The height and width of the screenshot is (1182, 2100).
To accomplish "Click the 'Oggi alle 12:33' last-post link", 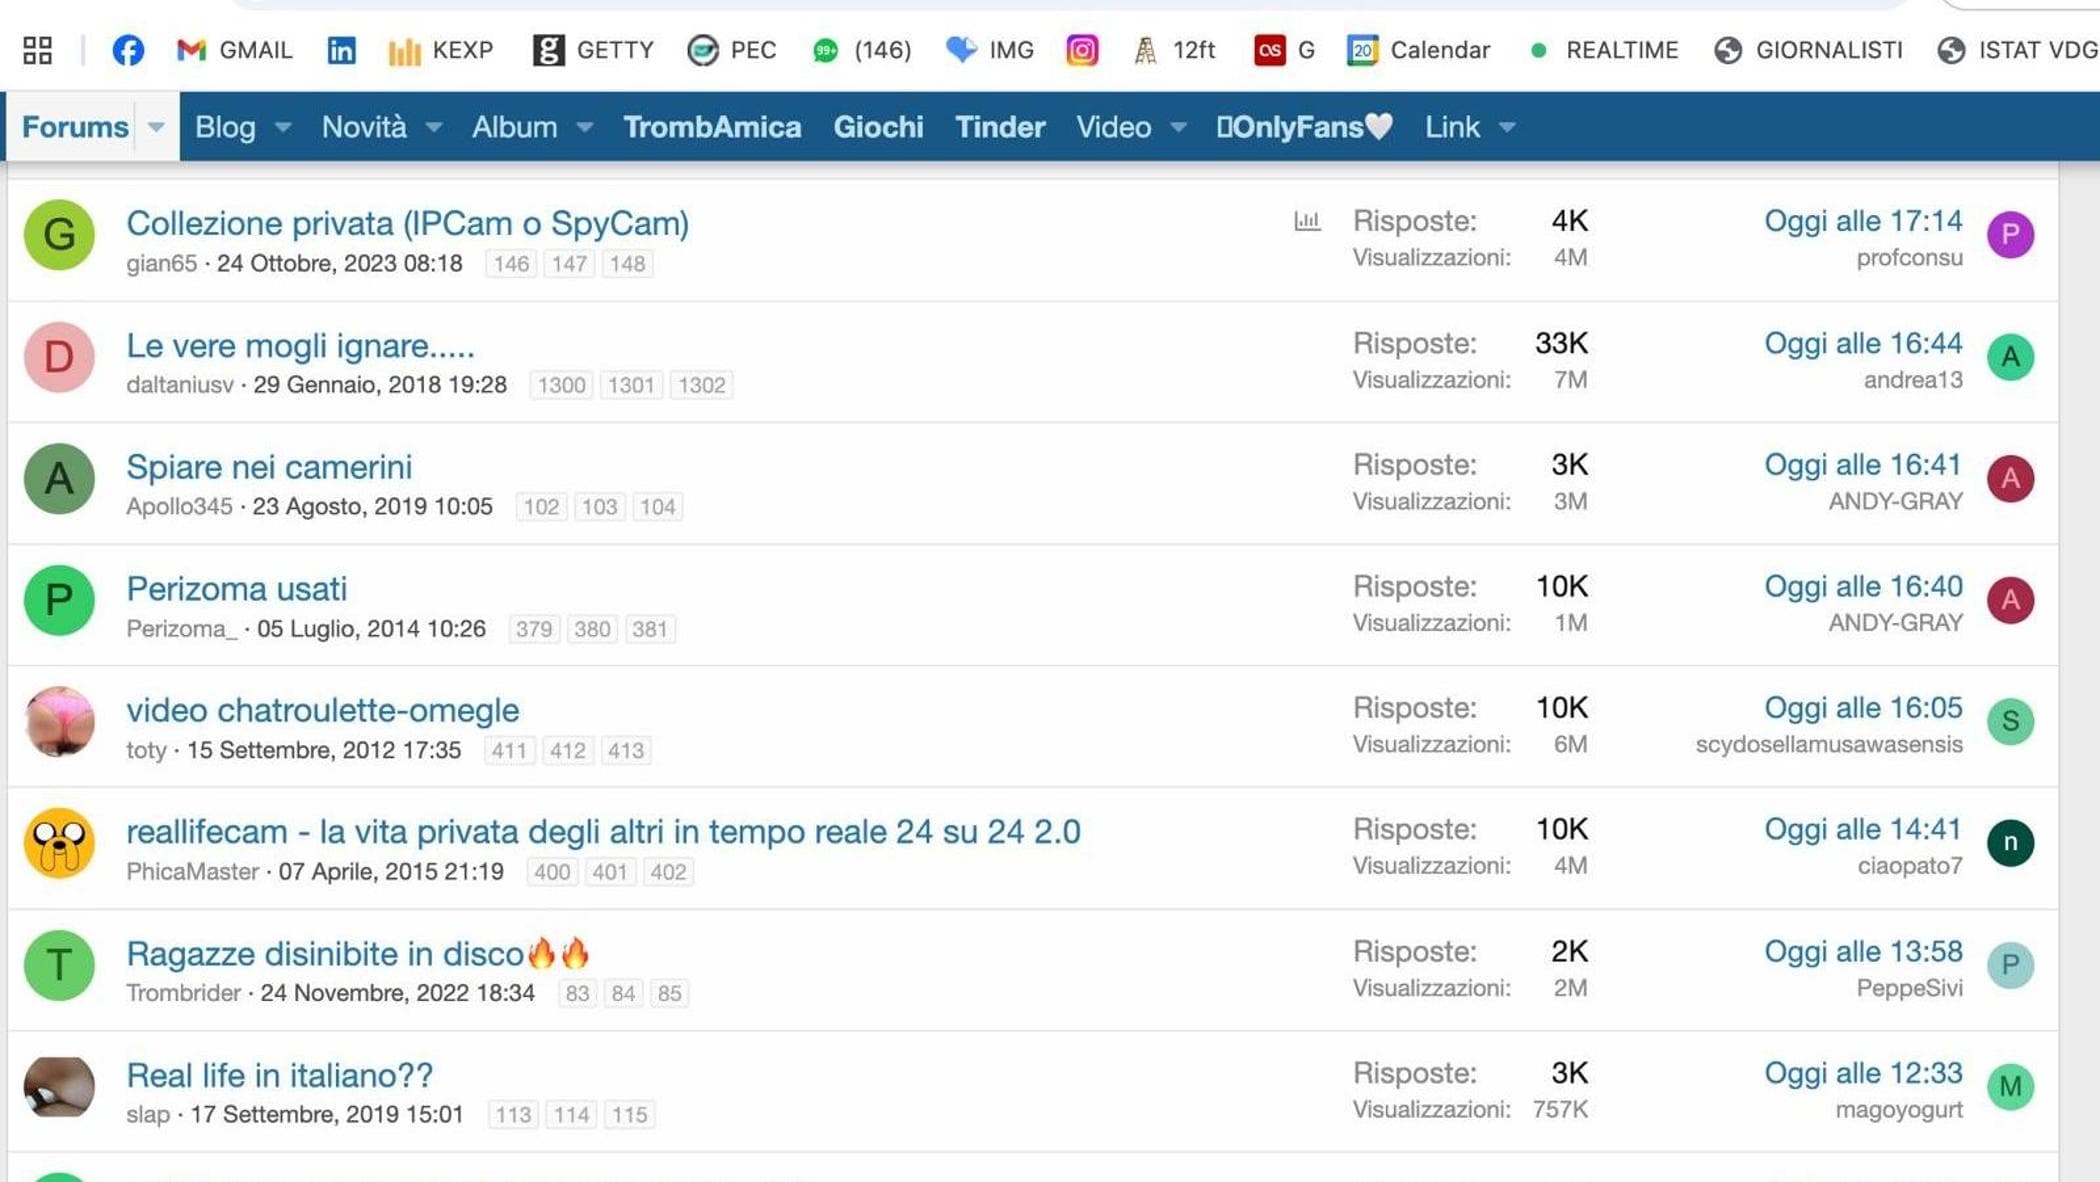I will pyautogui.click(x=1862, y=1073).
